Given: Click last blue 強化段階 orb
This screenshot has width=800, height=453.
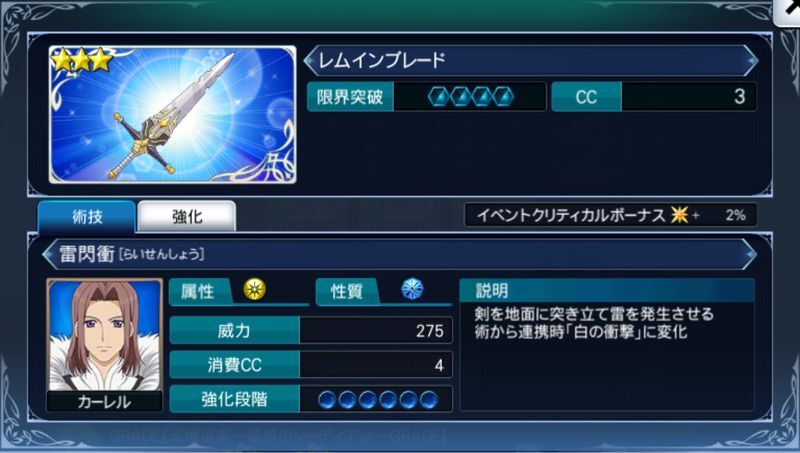Looking at the screenshot, I should tap(429, 399).
